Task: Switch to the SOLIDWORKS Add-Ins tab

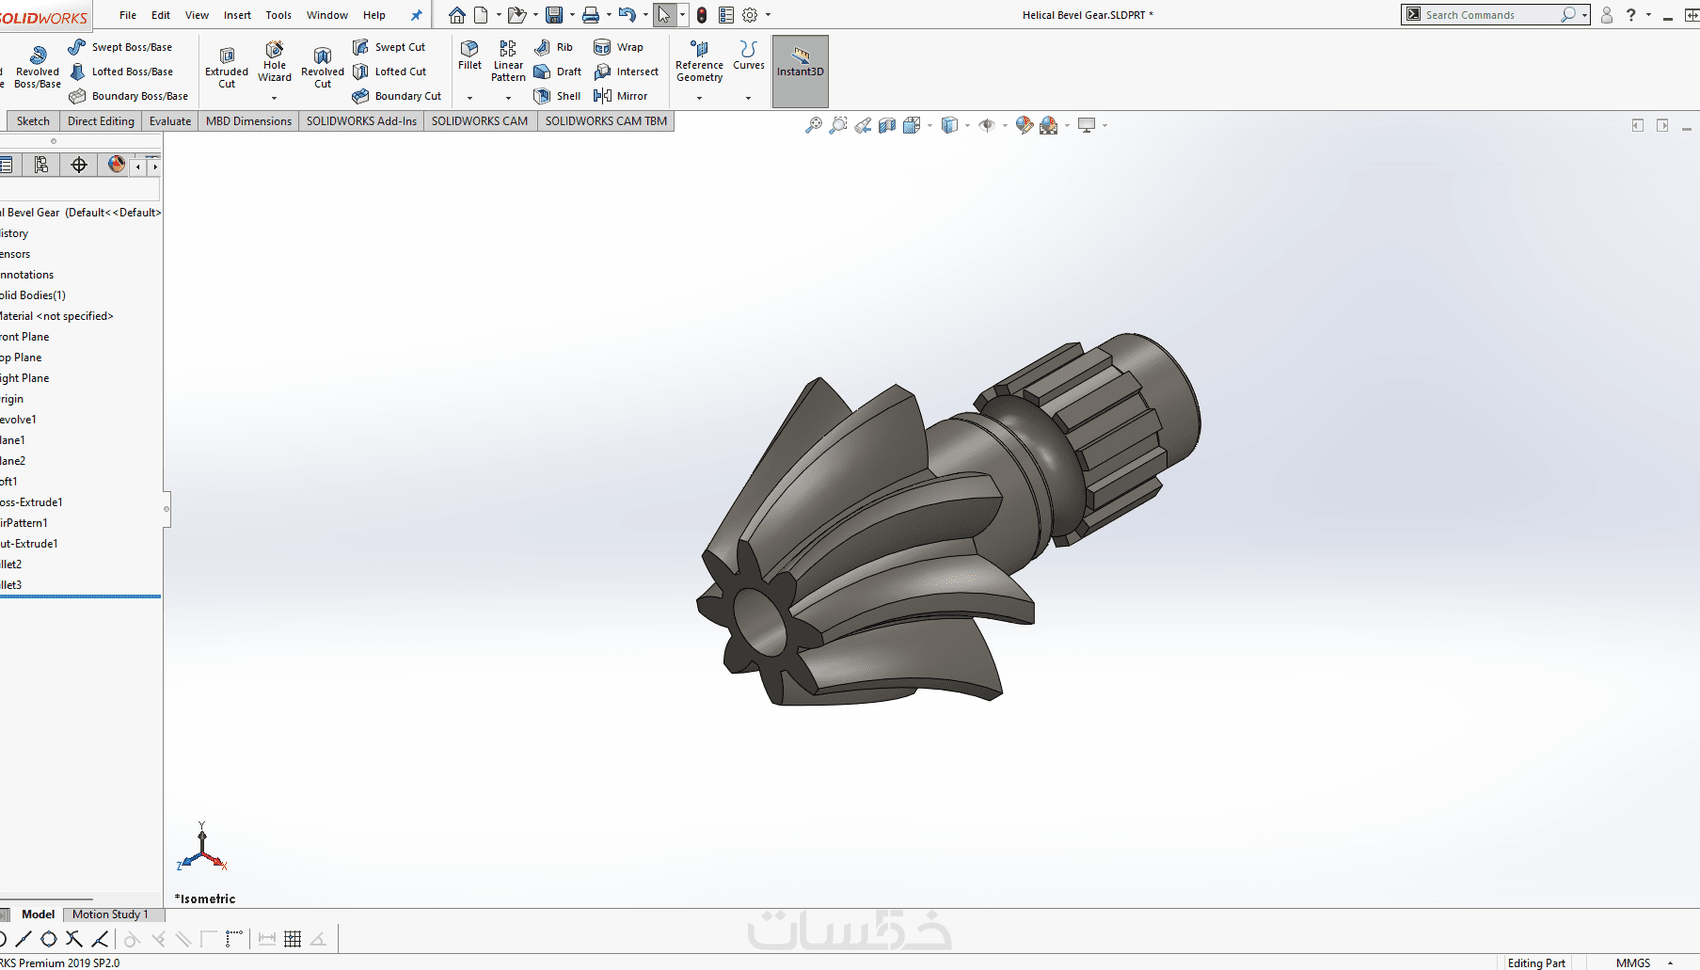Action: coord(361,121)
